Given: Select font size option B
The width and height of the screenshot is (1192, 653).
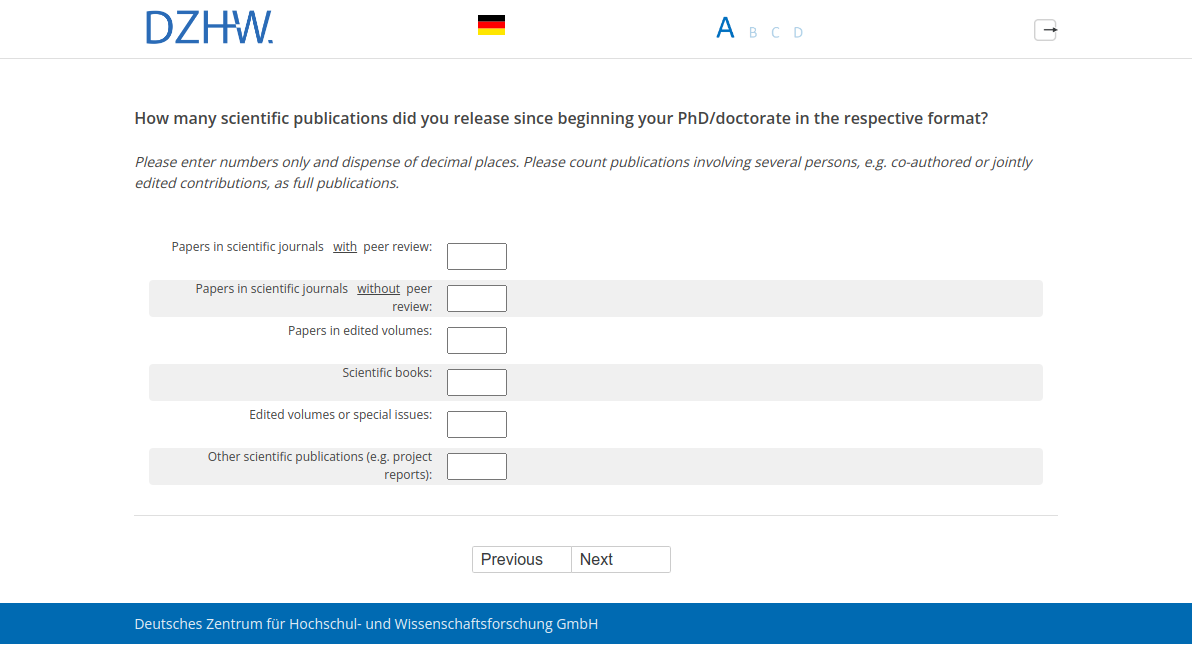Looking at the screenshot, I should point(753,33).
